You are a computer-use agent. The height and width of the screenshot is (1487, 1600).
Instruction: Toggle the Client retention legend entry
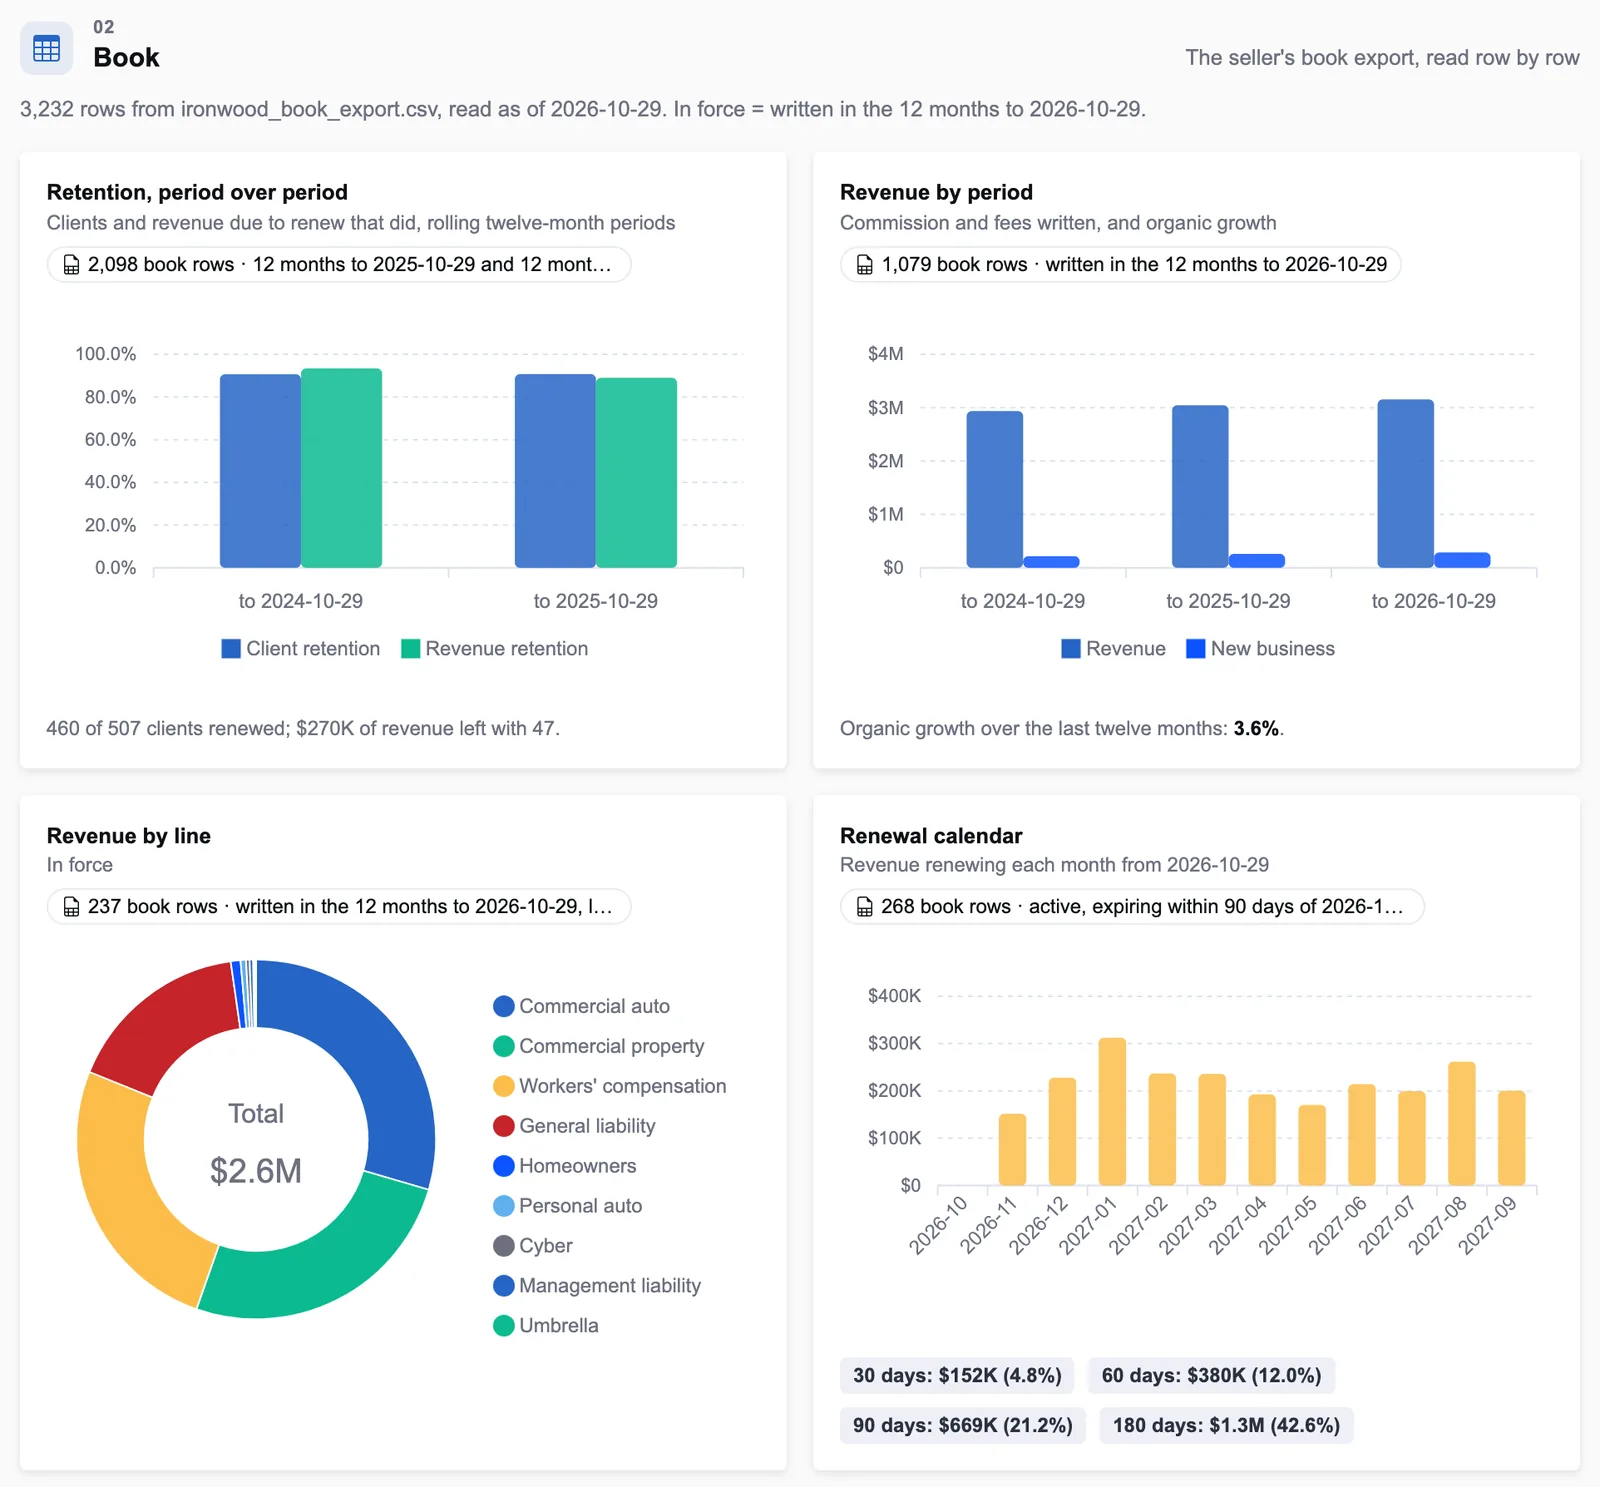(x=301, y=649)
